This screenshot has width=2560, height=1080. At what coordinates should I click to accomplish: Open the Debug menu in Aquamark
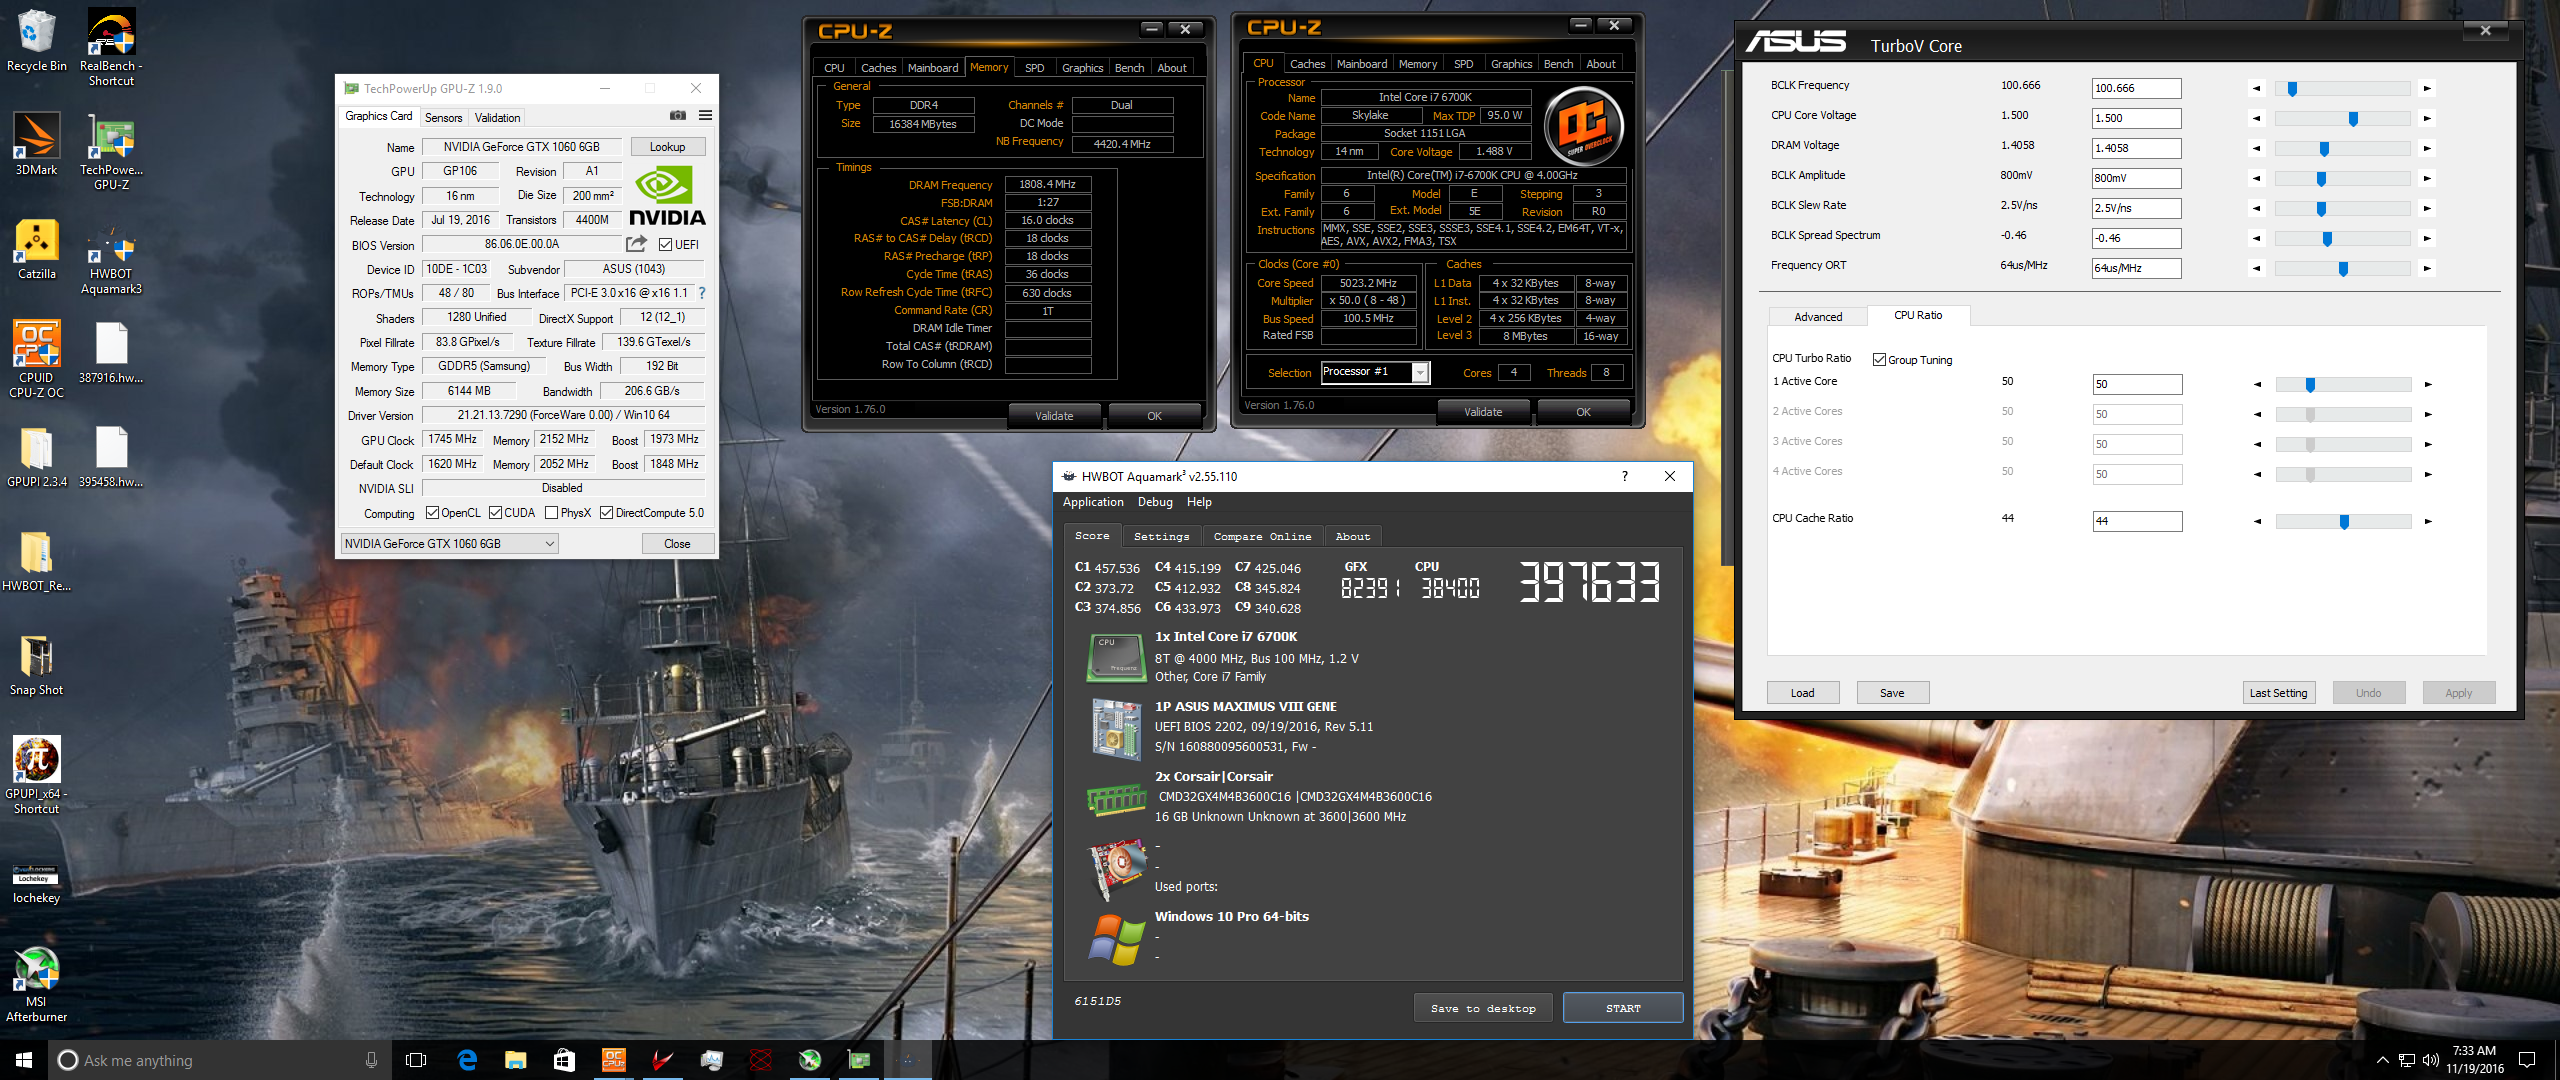click(1155, 502)
